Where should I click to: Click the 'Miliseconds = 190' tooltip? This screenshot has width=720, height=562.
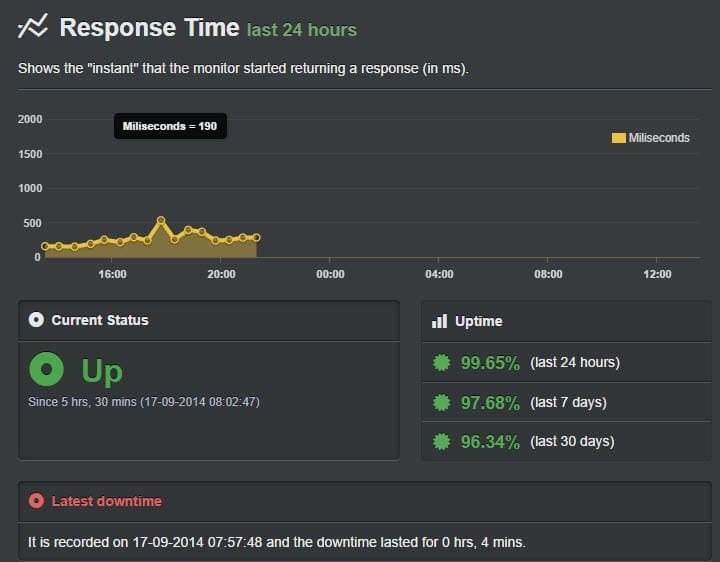click(x=170, y=126)
